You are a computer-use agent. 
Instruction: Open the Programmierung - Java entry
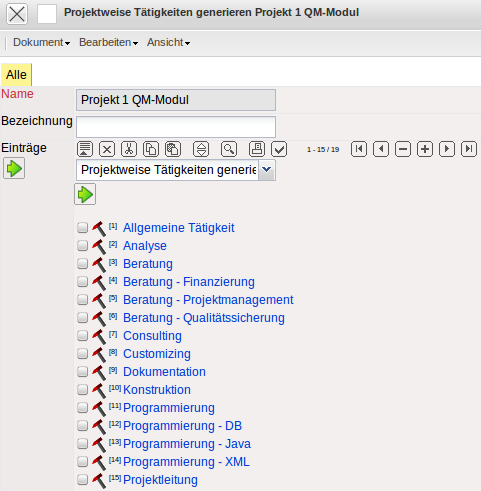pyautogui.click(x=187, y=444)
